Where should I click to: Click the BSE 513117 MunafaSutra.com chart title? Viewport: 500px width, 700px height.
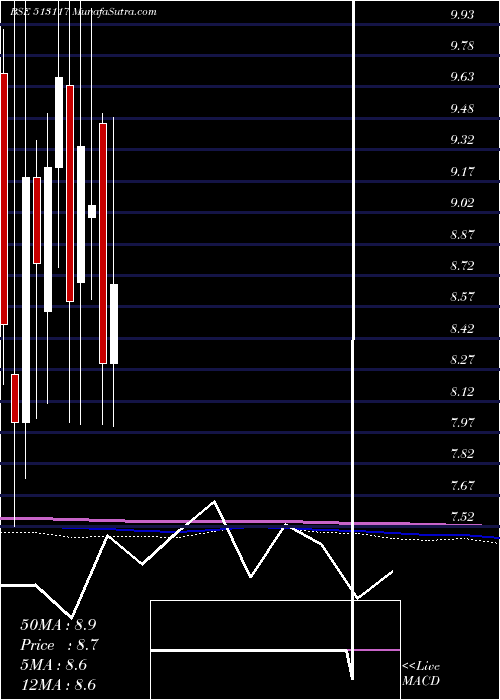point(83,12)
